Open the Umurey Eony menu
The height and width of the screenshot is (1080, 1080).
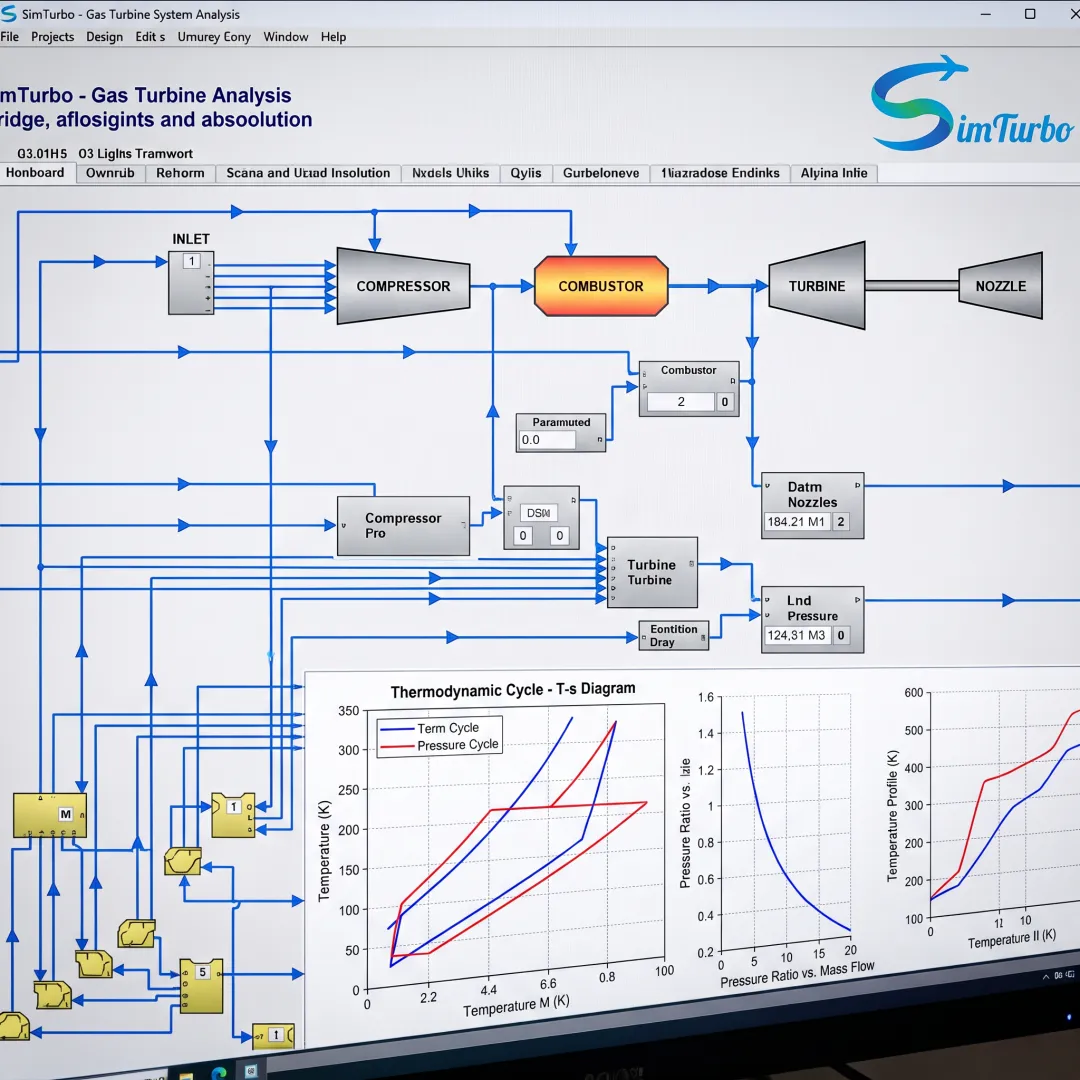coord(214,37)
